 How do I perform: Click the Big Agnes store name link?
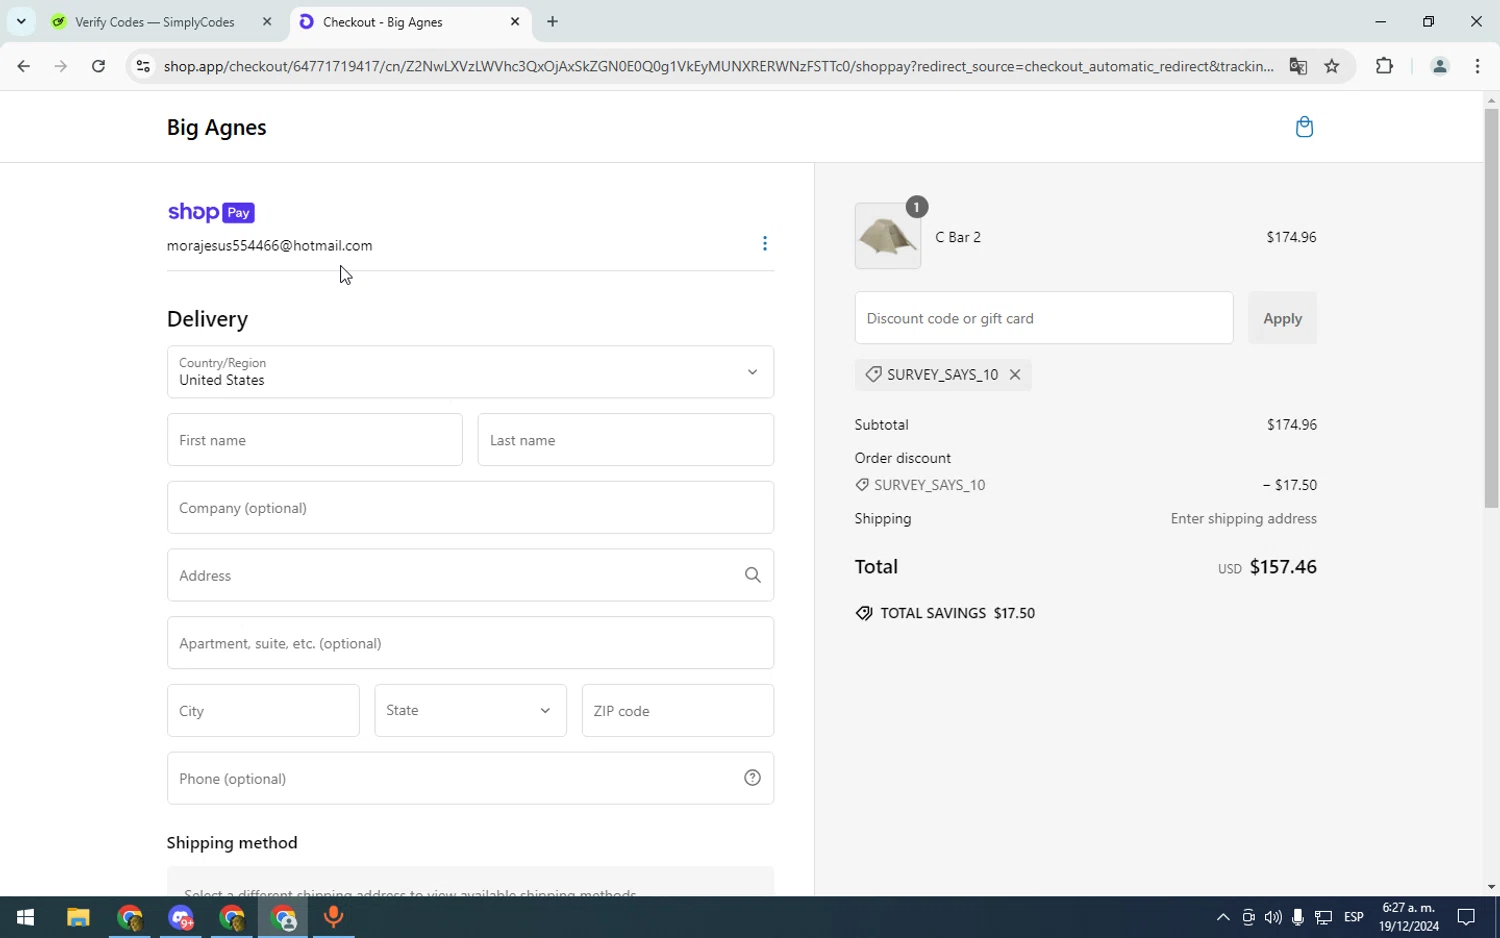click(x=217, y=127)
